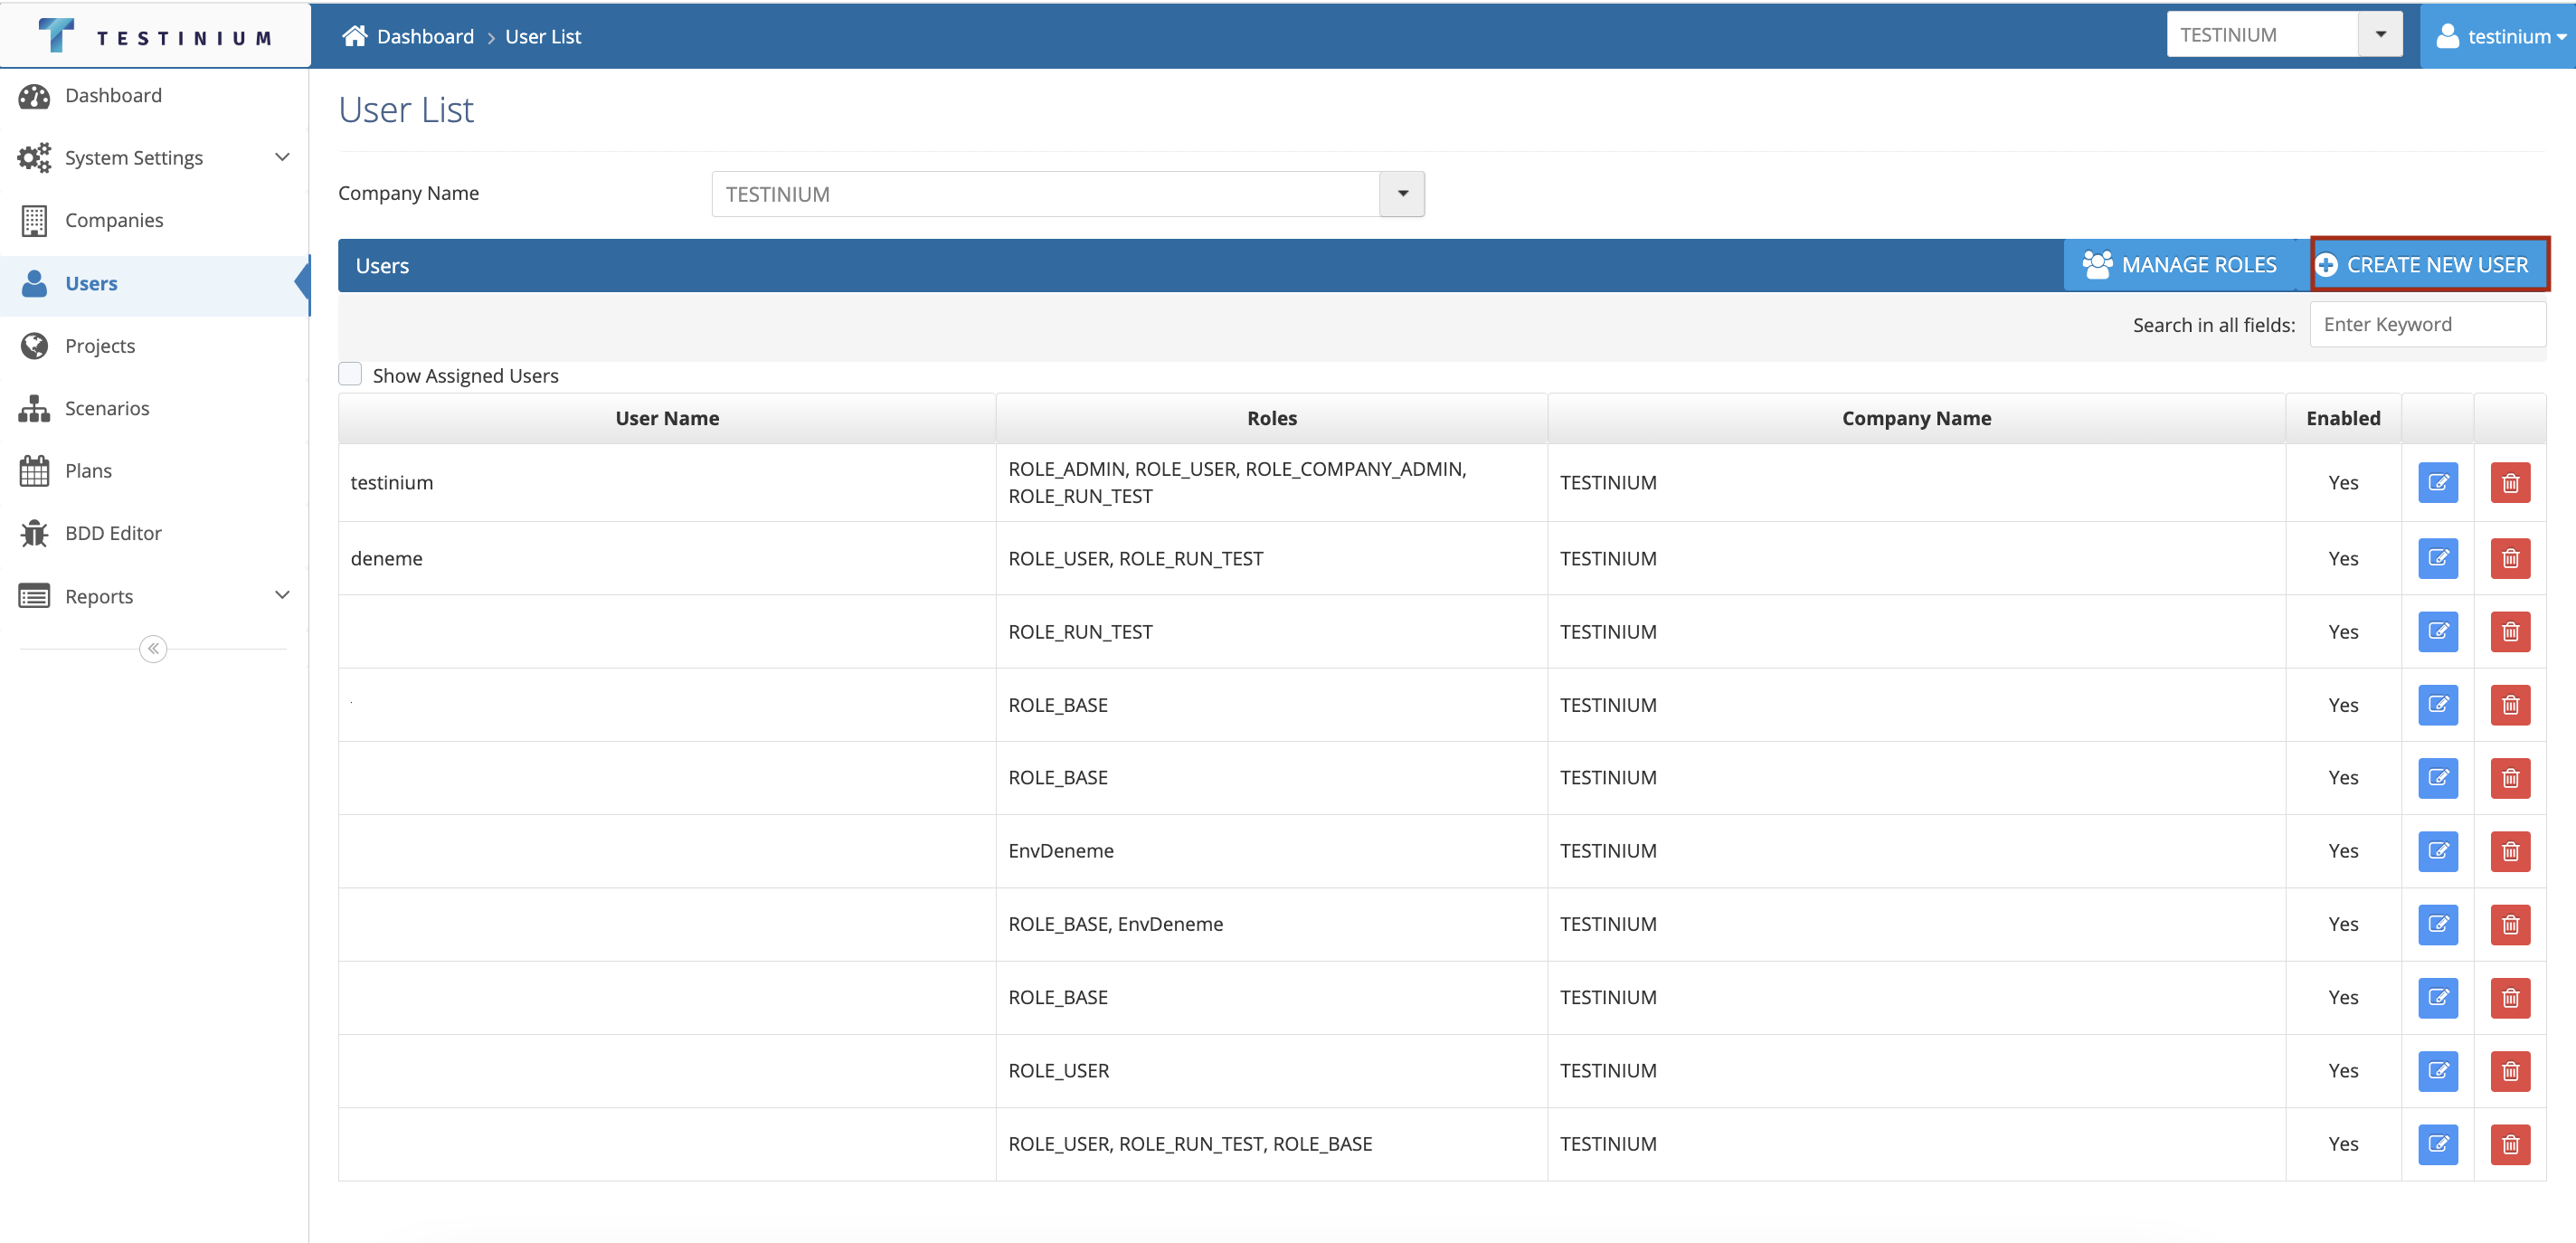Delete the ROLE_BASE, EnvDeneme user row
This screenshot has height=1243, width=2576.
tap(2509, 924)
